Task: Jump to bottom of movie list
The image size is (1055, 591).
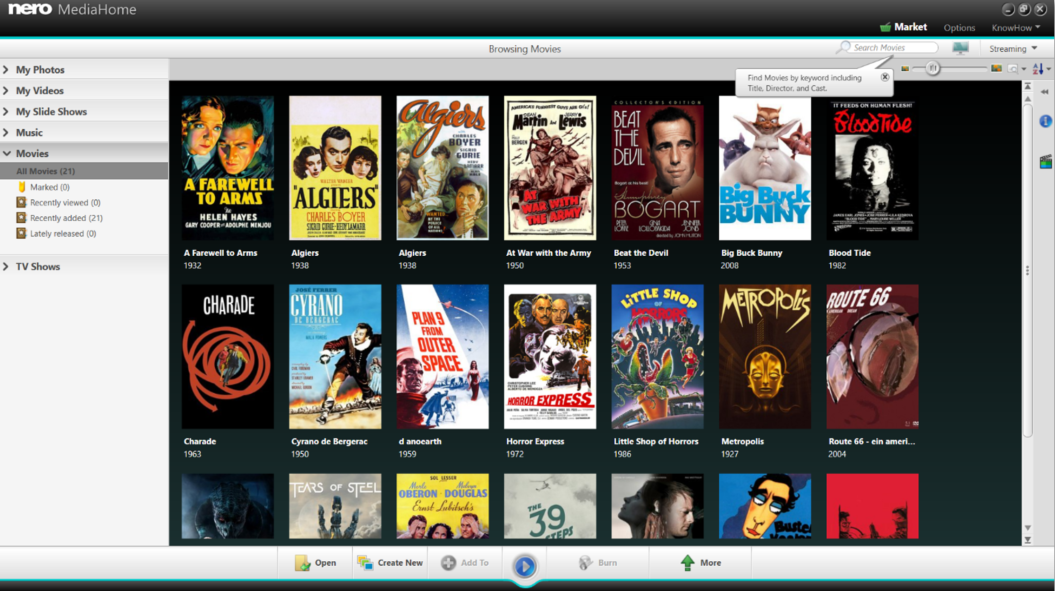Action: 1027,540
